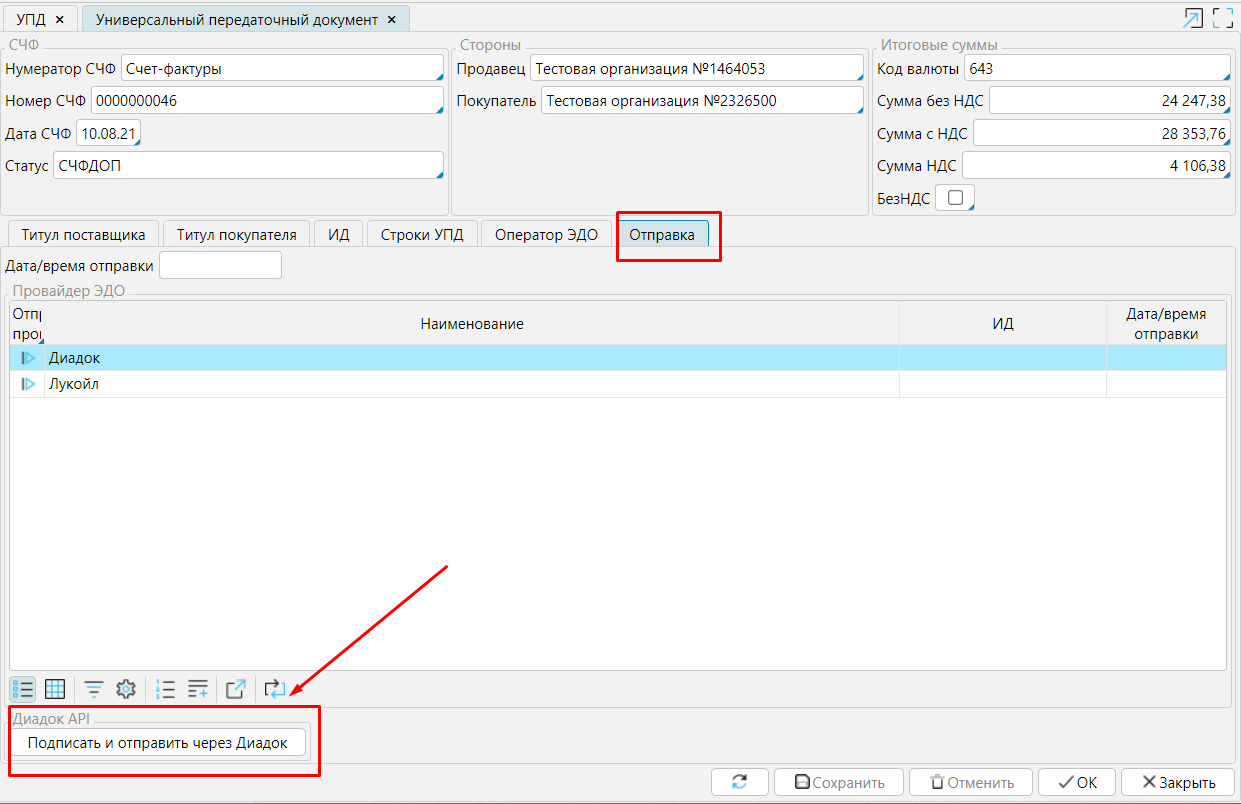Open the filter icon in grid toolbar
Image resolution: width=1241 pixels, height=804 pixels.
pyautogui.click(x=93, y=689)
